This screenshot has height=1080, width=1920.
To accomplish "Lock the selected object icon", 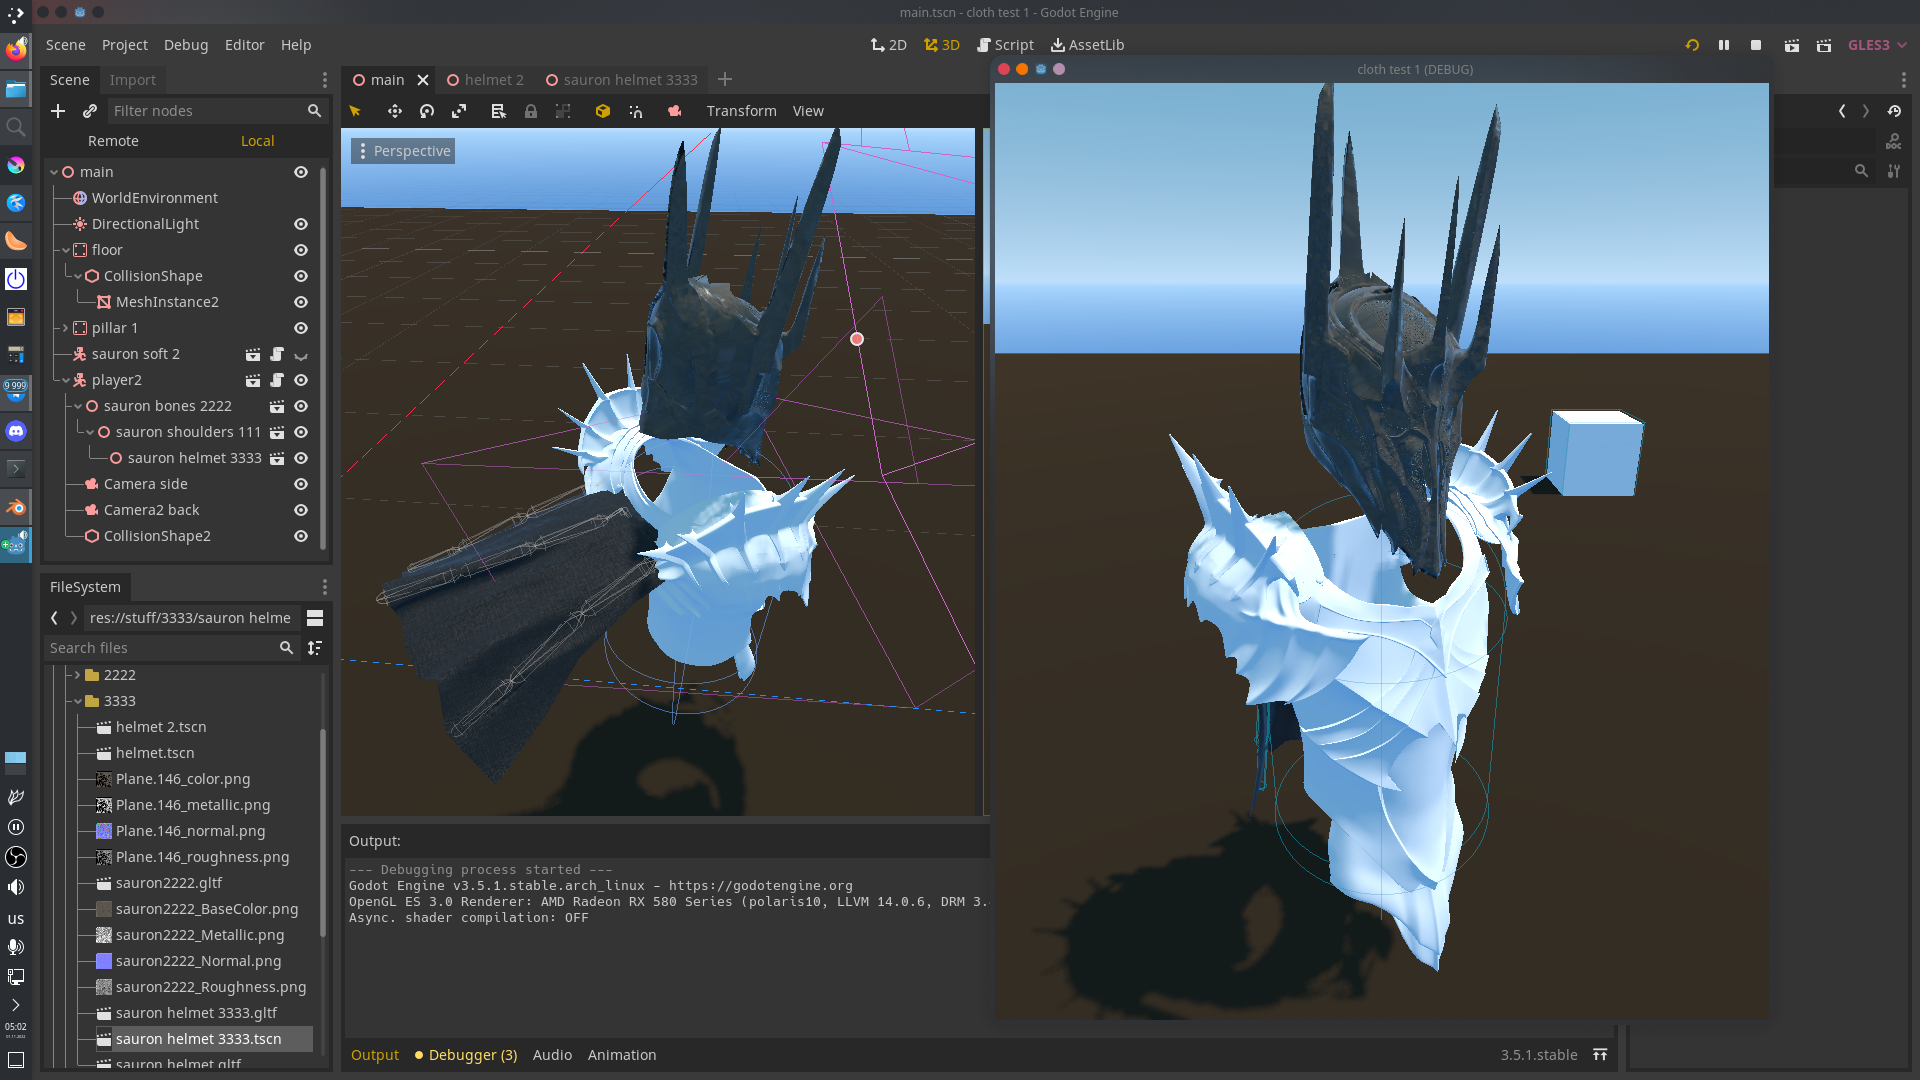I will [531, 111].
